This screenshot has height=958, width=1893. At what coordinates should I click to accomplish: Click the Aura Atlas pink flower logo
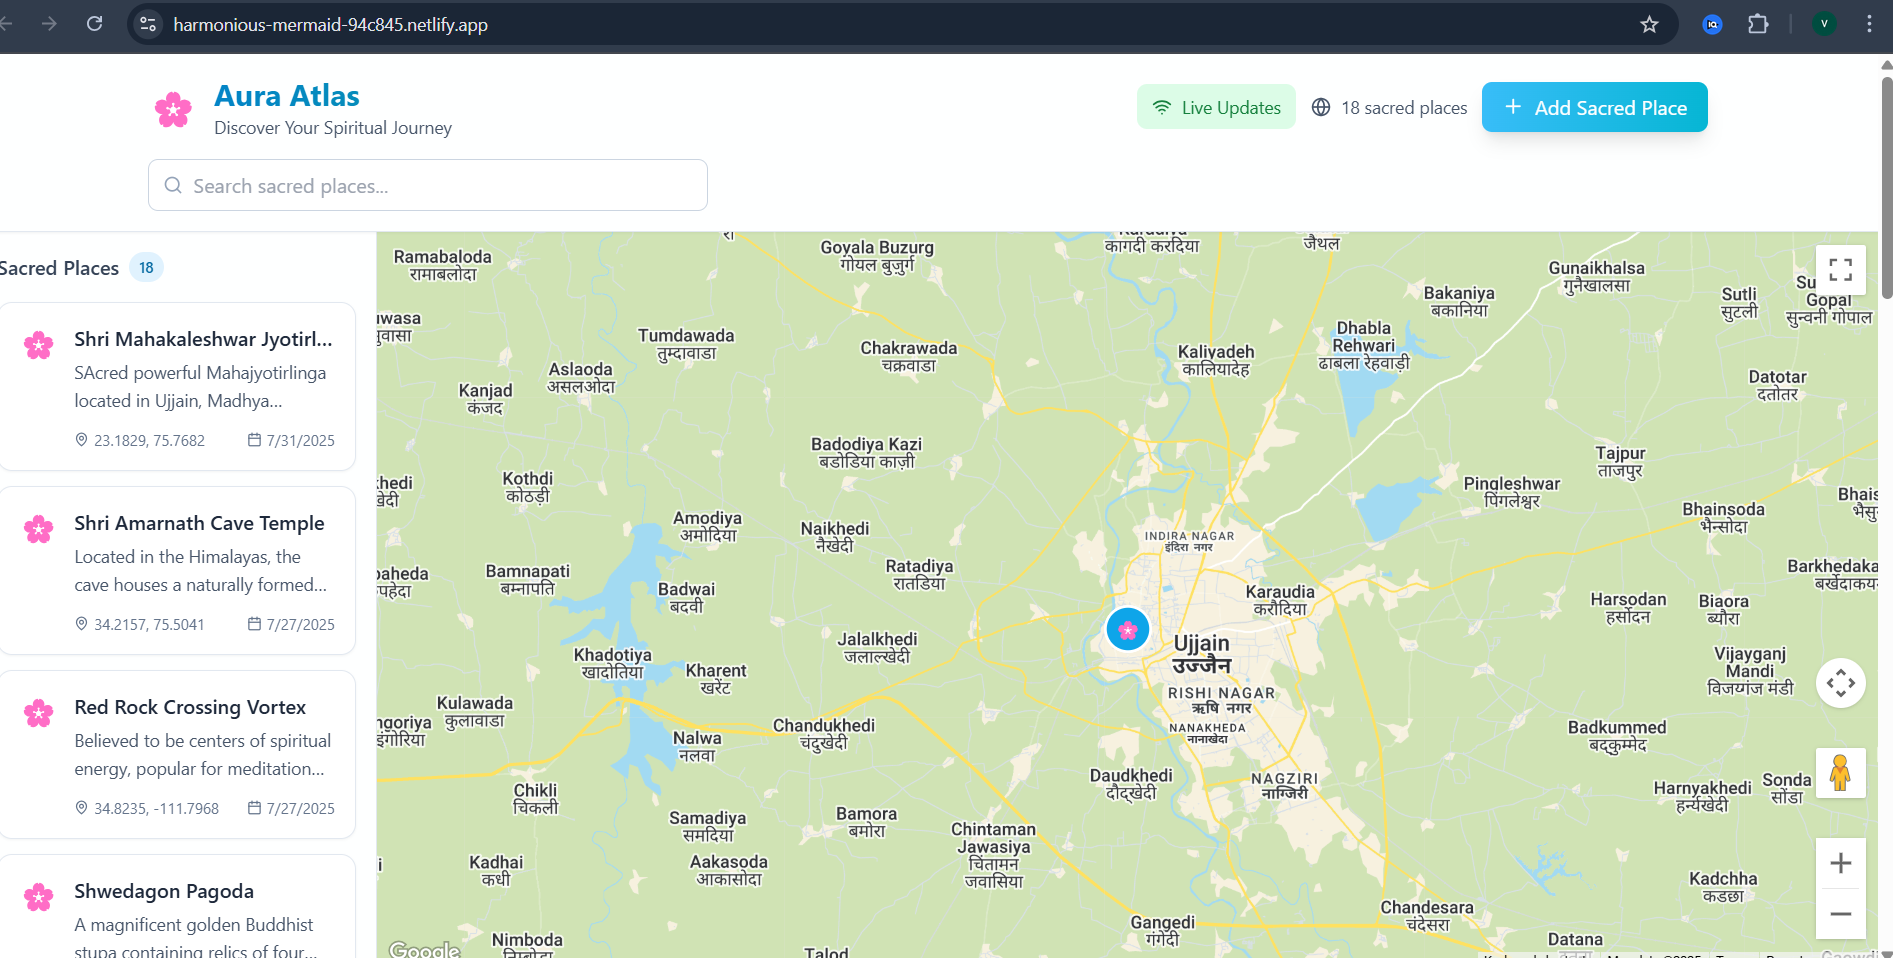[173, 109]
